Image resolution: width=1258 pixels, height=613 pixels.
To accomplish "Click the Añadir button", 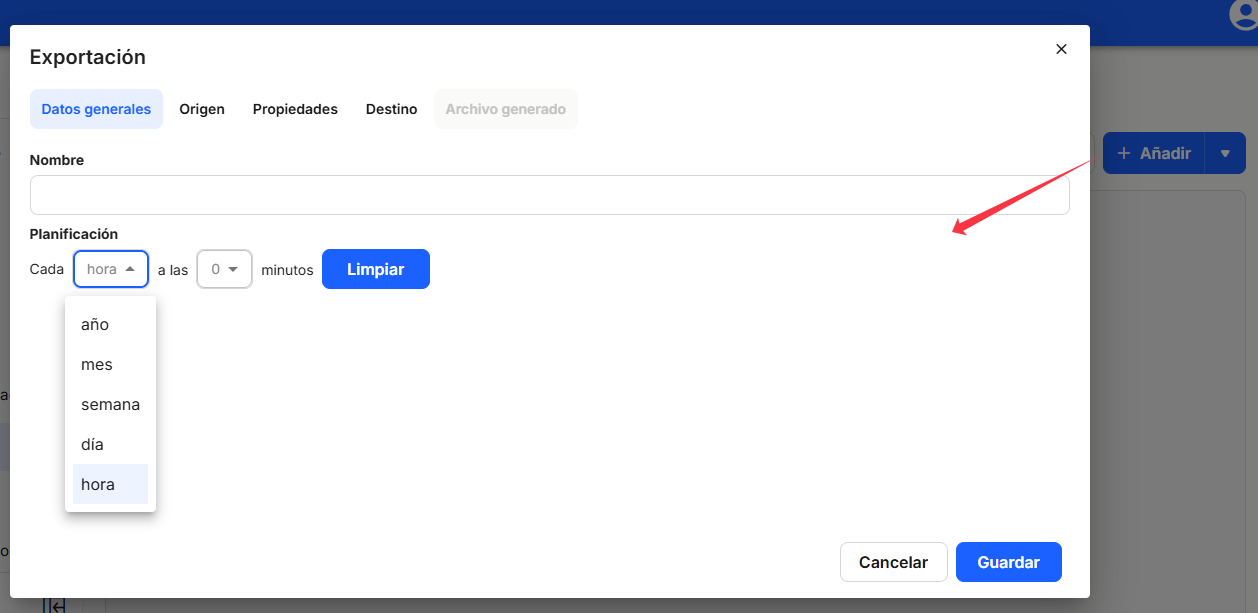I will coord(1154,153).
